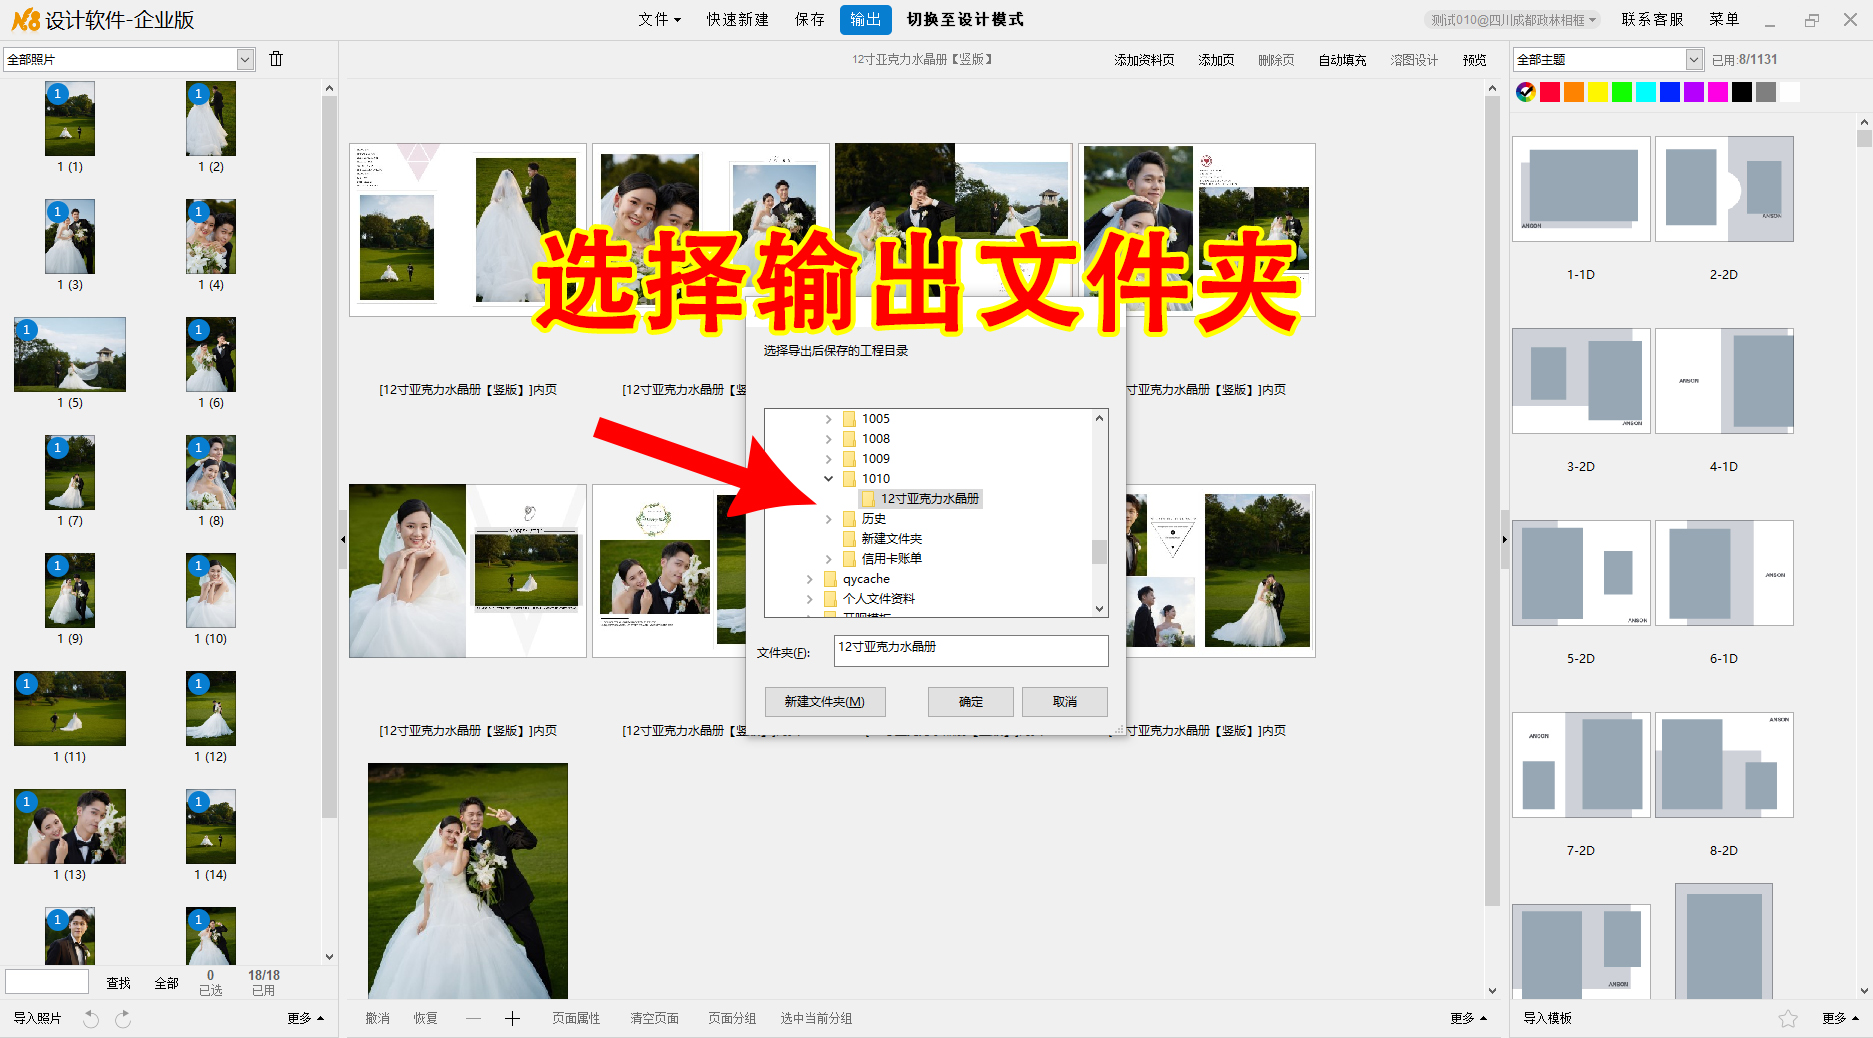
Task: Select template thumbnail 4-1D
Action: tap(1724, 381)
